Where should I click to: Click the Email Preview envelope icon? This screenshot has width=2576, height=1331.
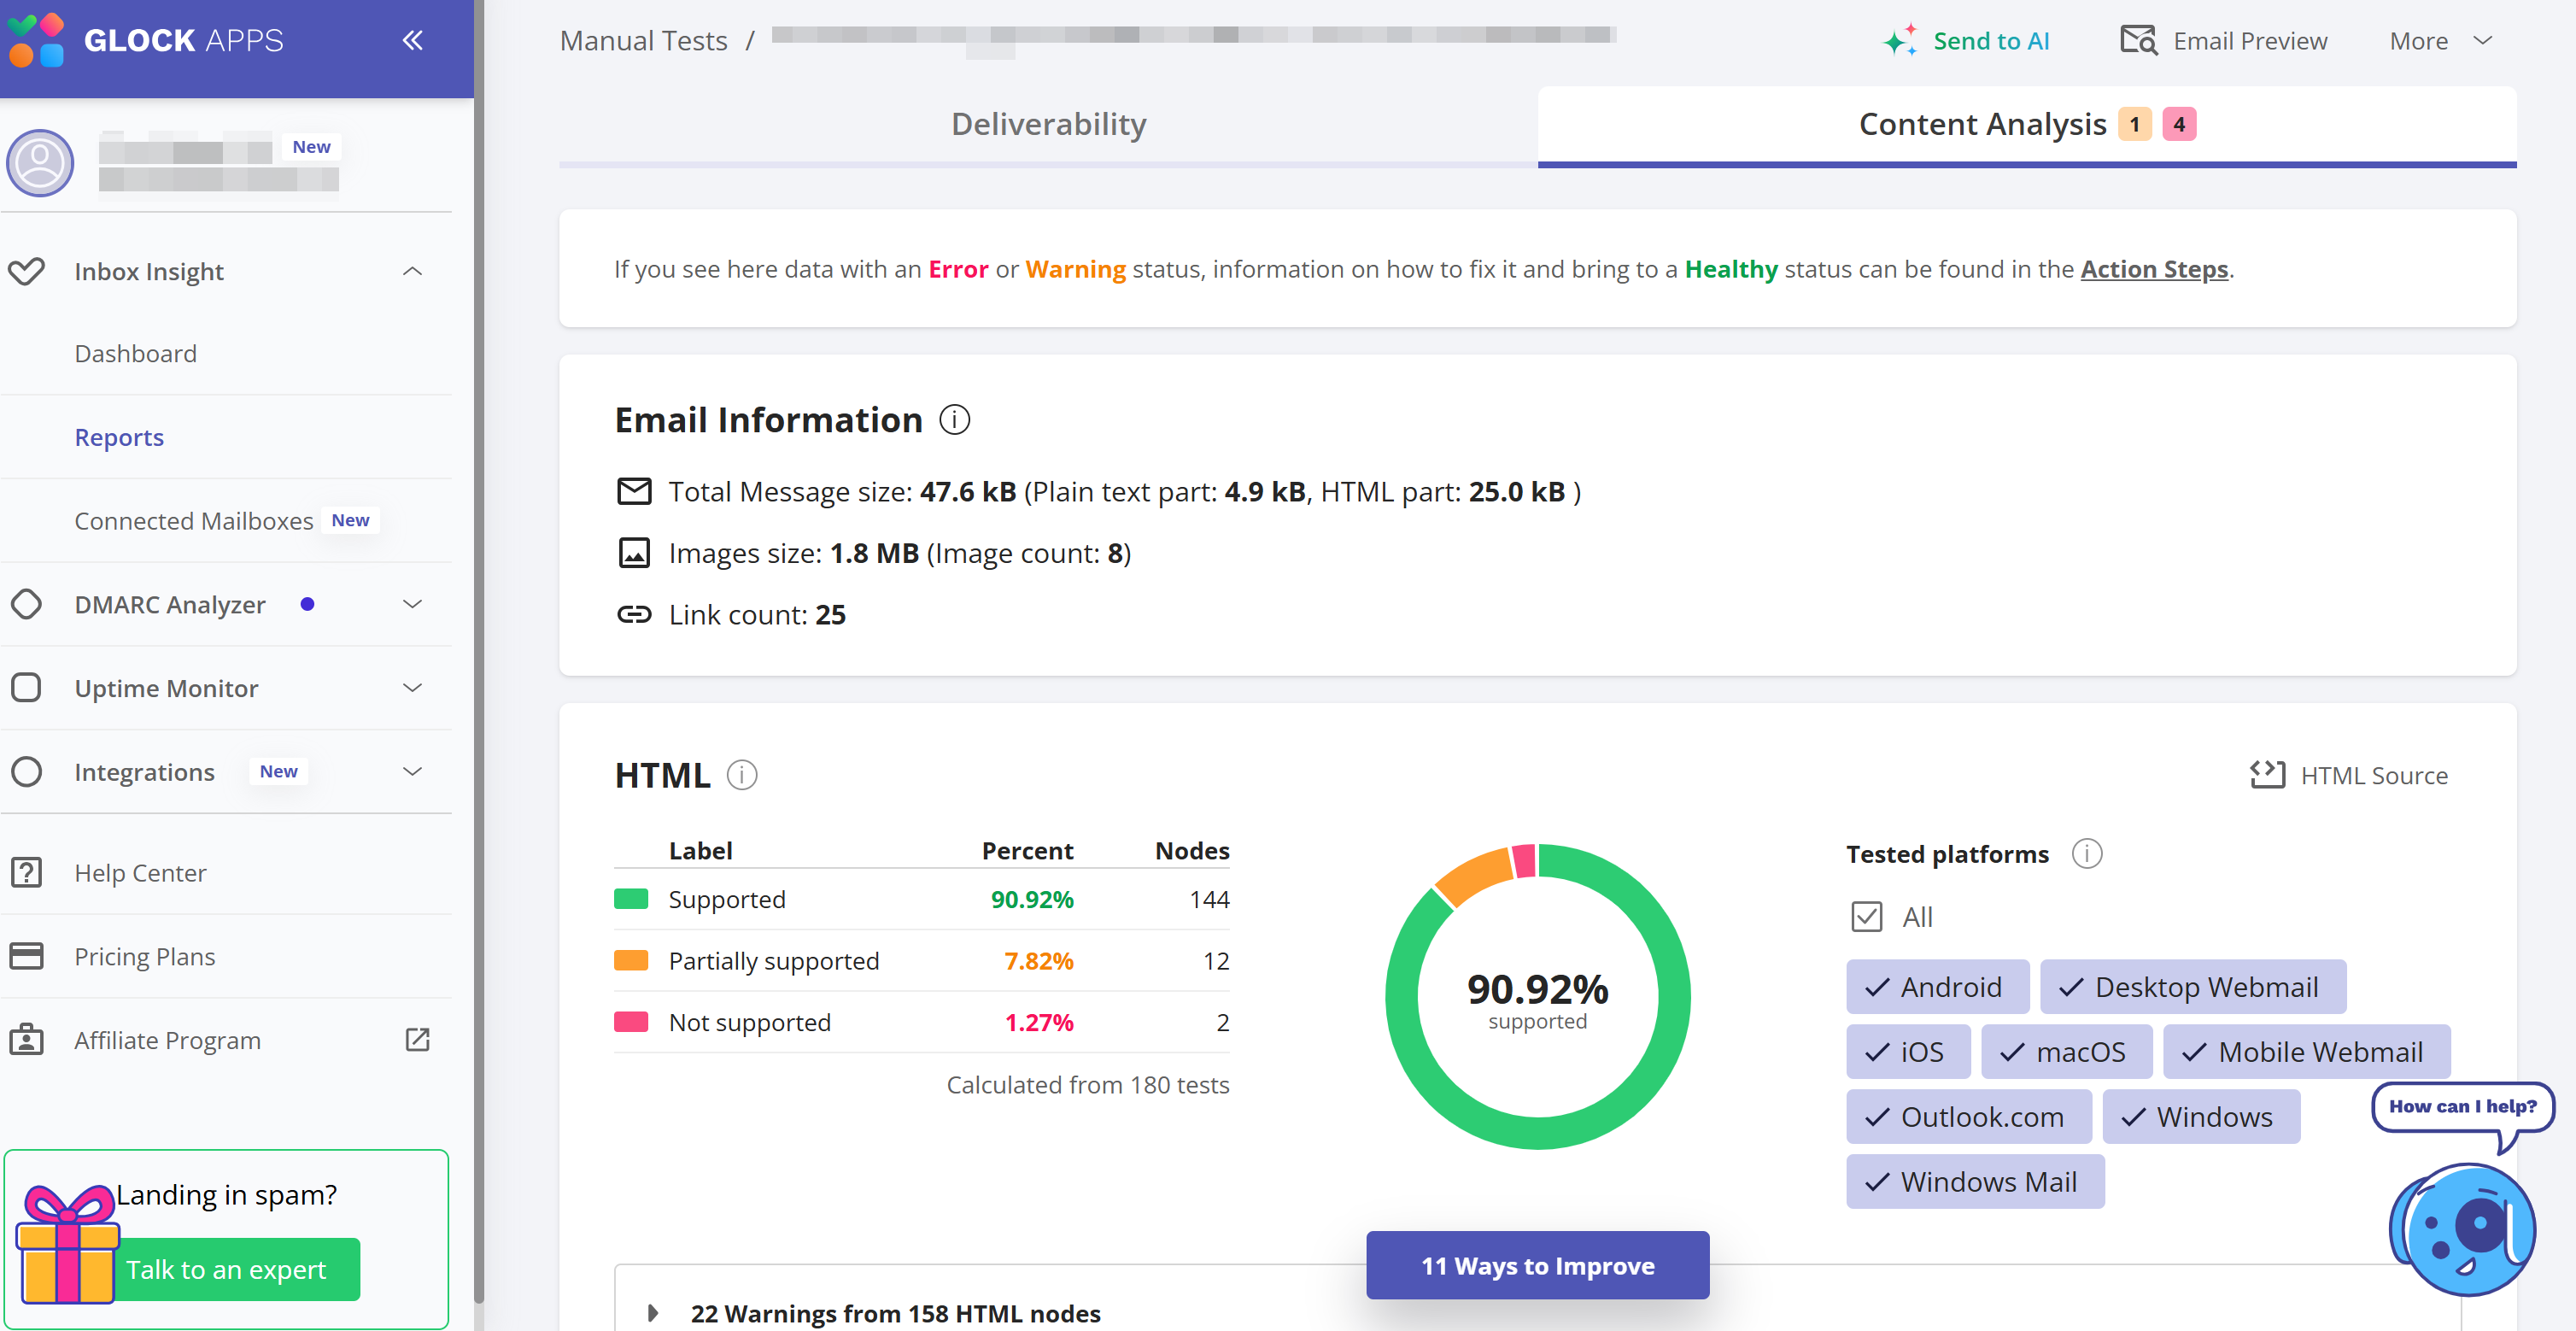coord(2139,40)
